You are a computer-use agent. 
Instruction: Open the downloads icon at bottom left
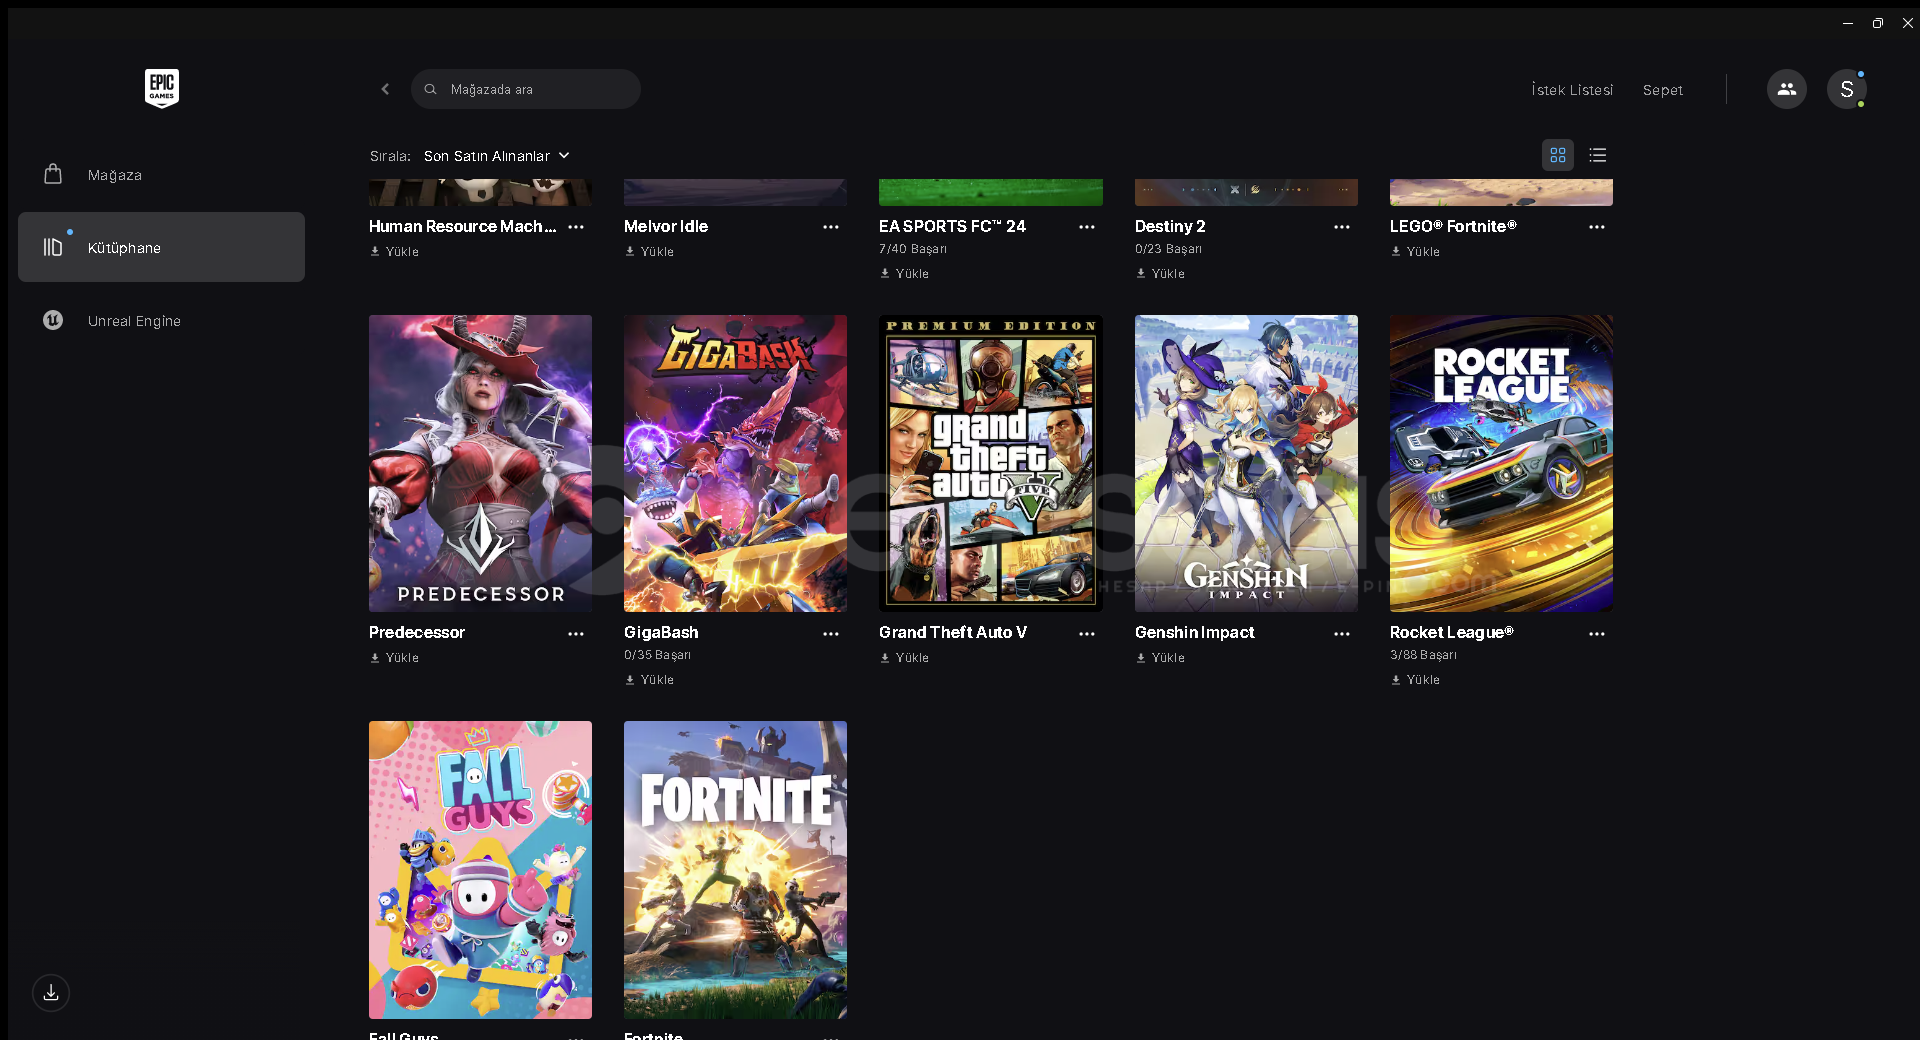[51, 993]
